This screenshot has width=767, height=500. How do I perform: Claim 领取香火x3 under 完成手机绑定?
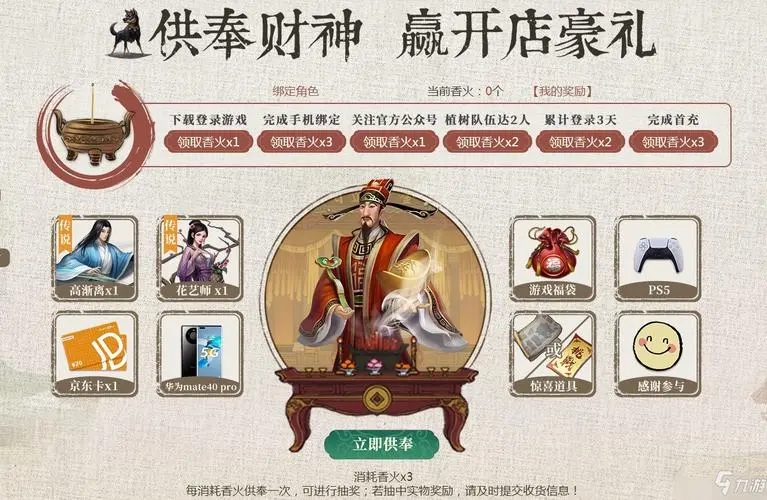(x=301, y=142)
